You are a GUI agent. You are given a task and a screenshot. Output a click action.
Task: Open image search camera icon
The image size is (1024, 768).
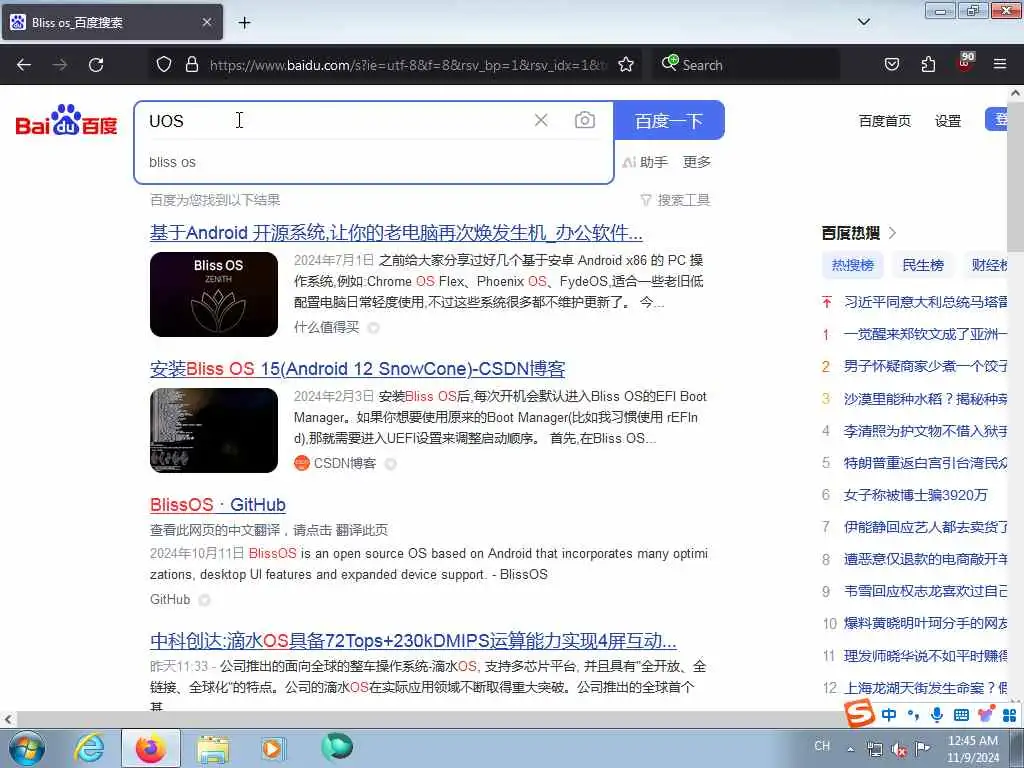pos(584,120)
